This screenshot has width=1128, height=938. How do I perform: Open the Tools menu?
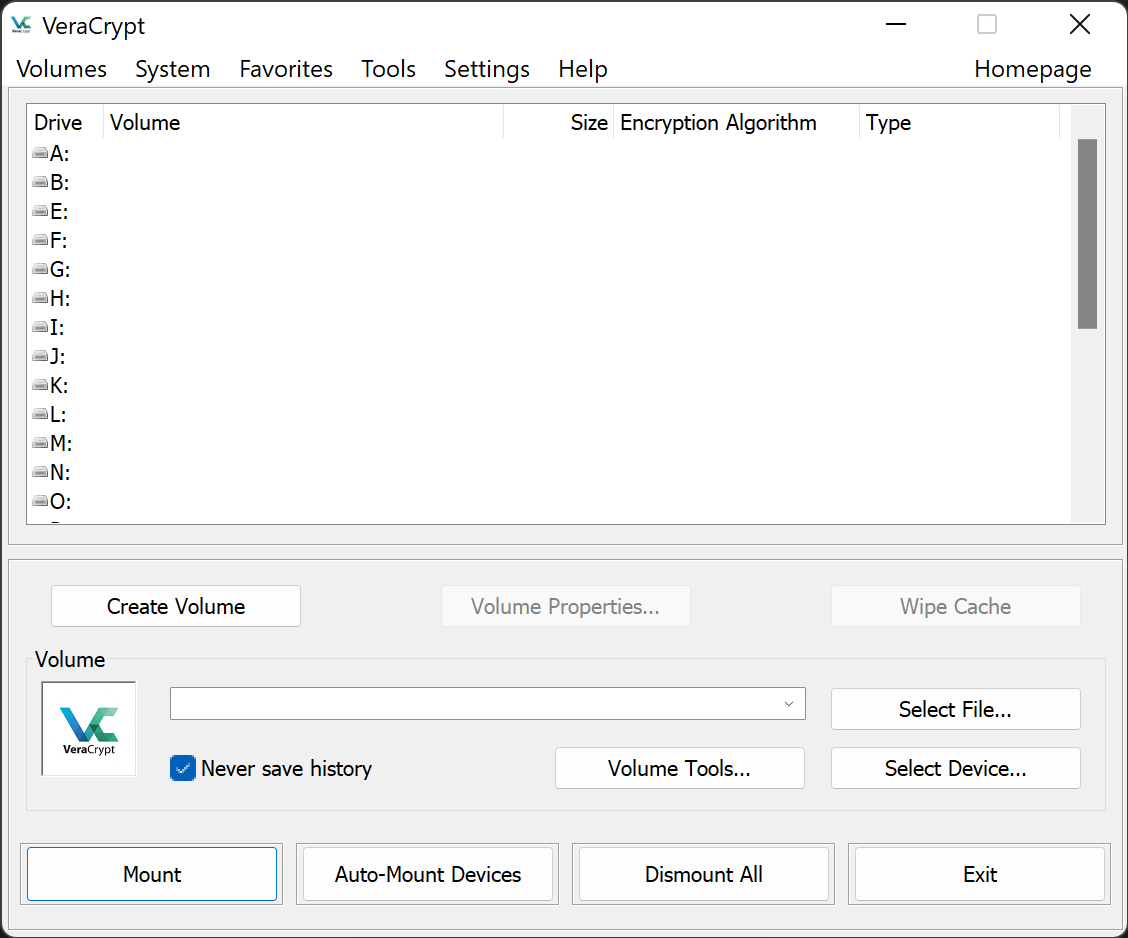(x=388, y=69)
